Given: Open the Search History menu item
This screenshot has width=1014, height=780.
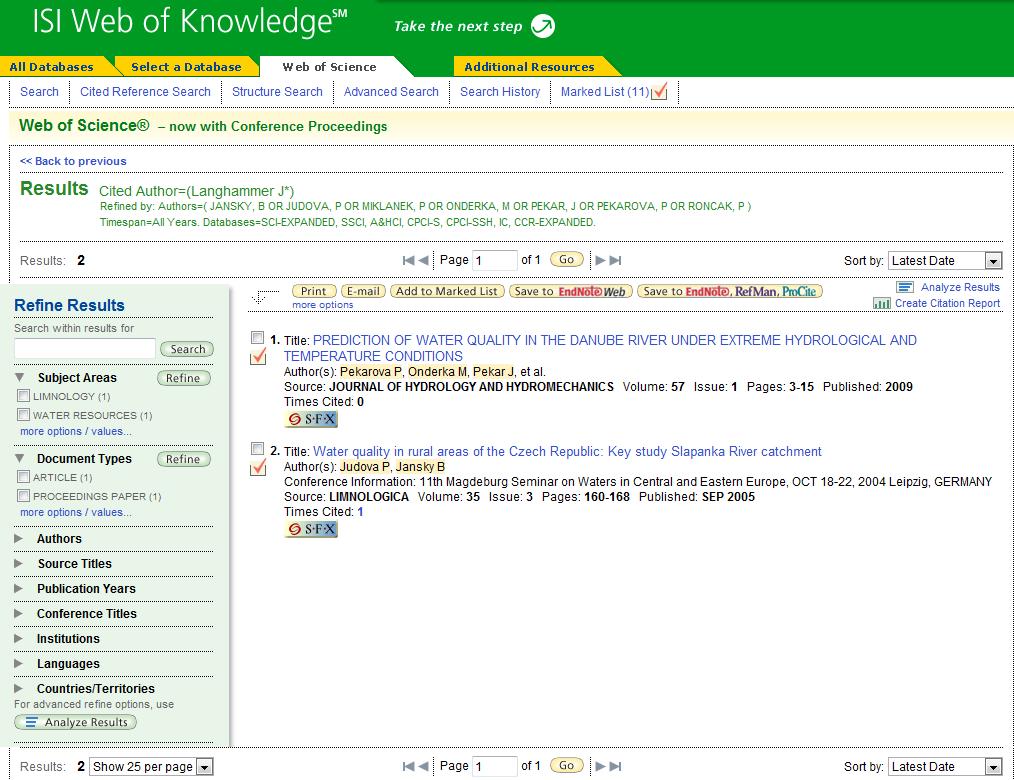Looking at the screenshot, I should point(500,92).
